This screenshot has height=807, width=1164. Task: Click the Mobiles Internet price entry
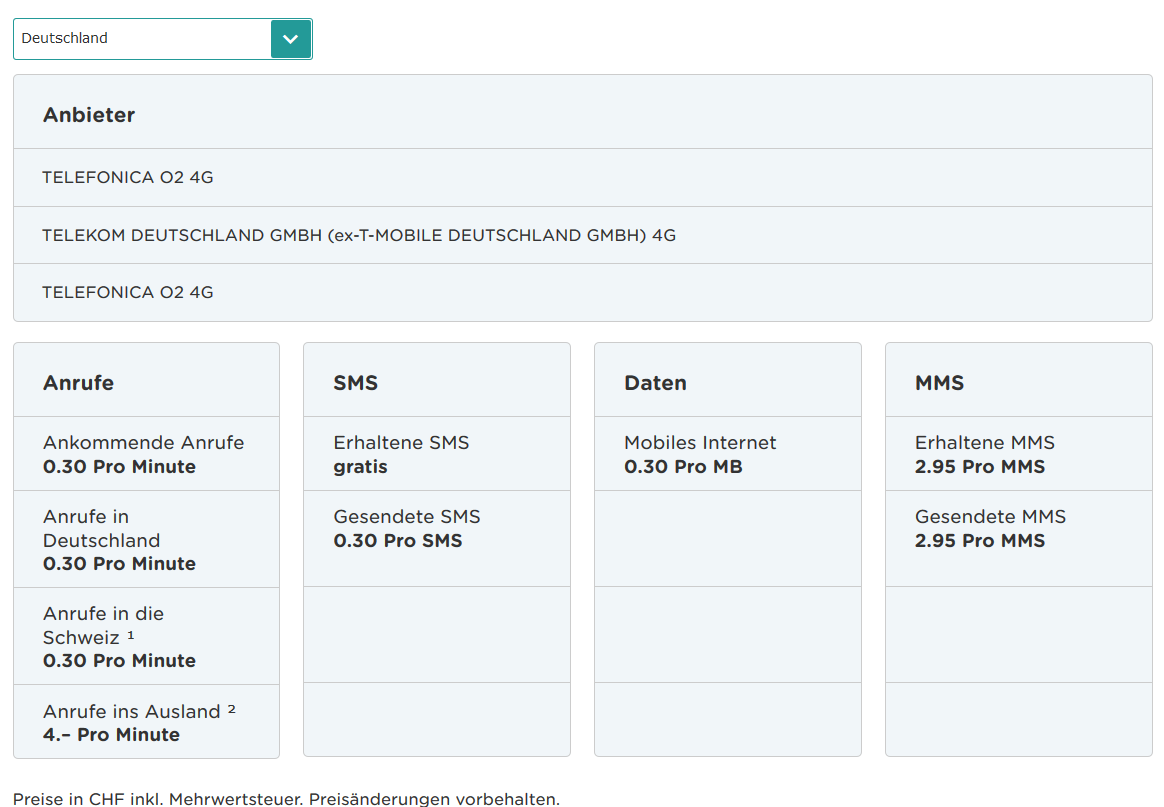pos(700,454)
